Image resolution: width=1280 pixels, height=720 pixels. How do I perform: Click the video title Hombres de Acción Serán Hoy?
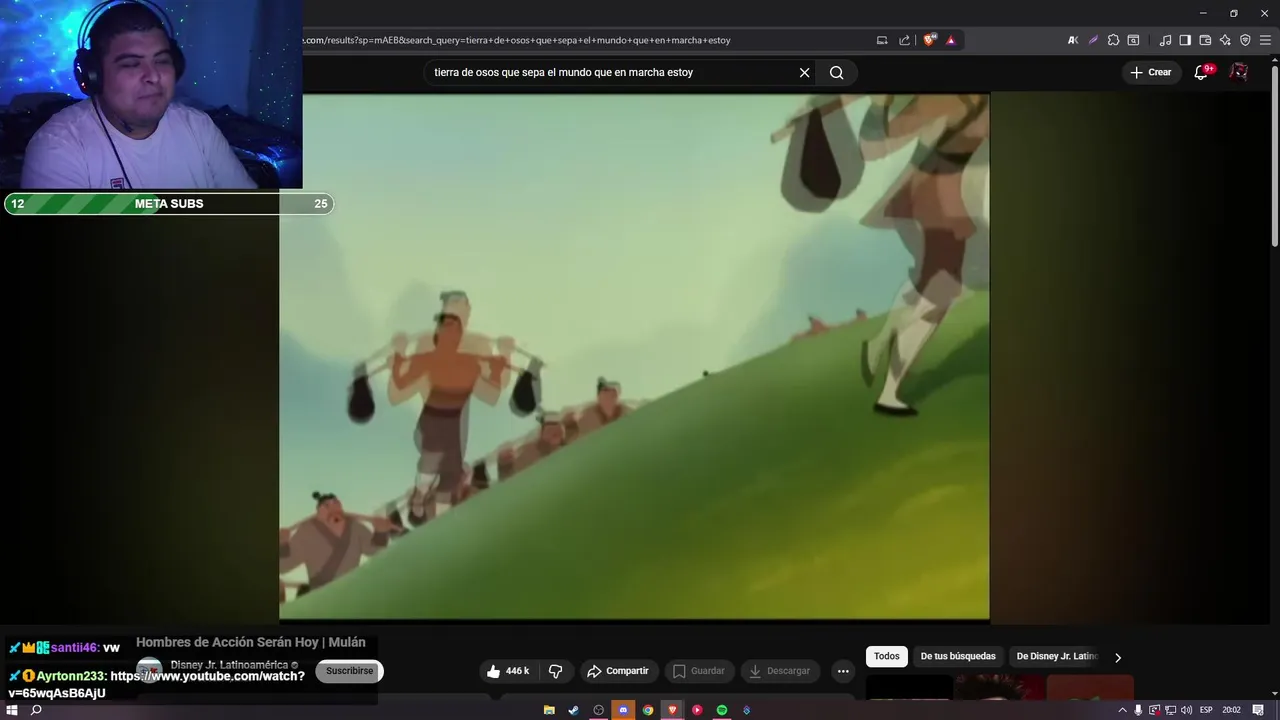click(x=250, y=642)
